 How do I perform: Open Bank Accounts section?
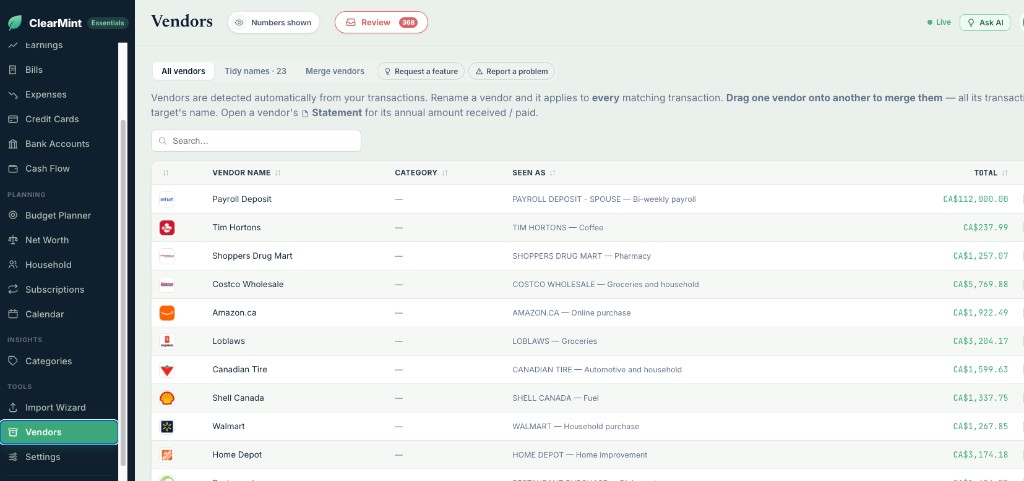coord(59,144)
